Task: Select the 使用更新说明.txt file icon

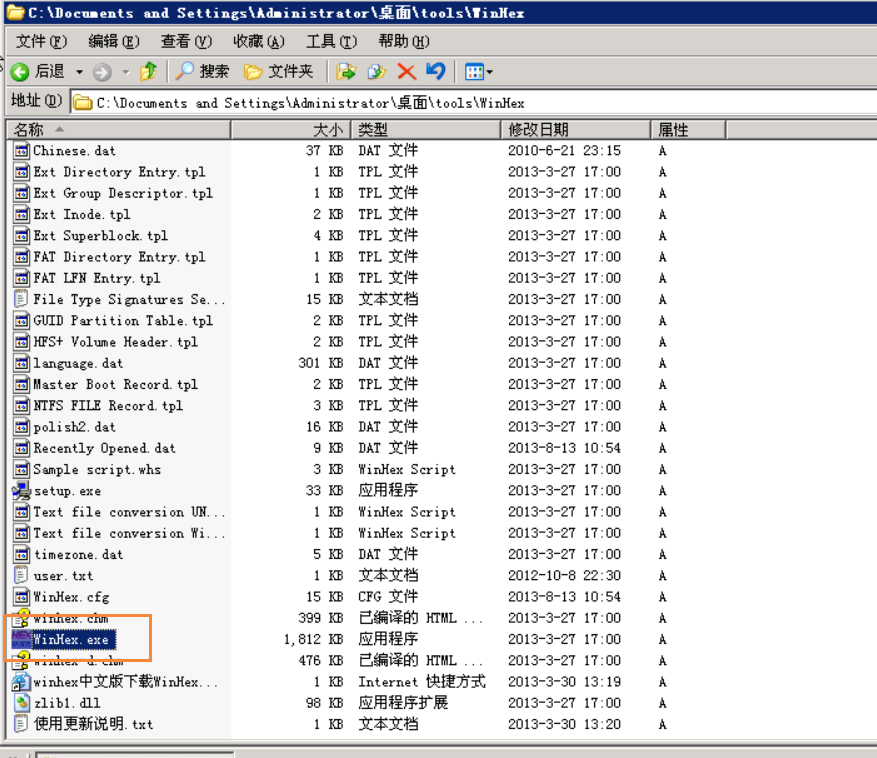Action: pyautogui.click(x=21, y=724)
